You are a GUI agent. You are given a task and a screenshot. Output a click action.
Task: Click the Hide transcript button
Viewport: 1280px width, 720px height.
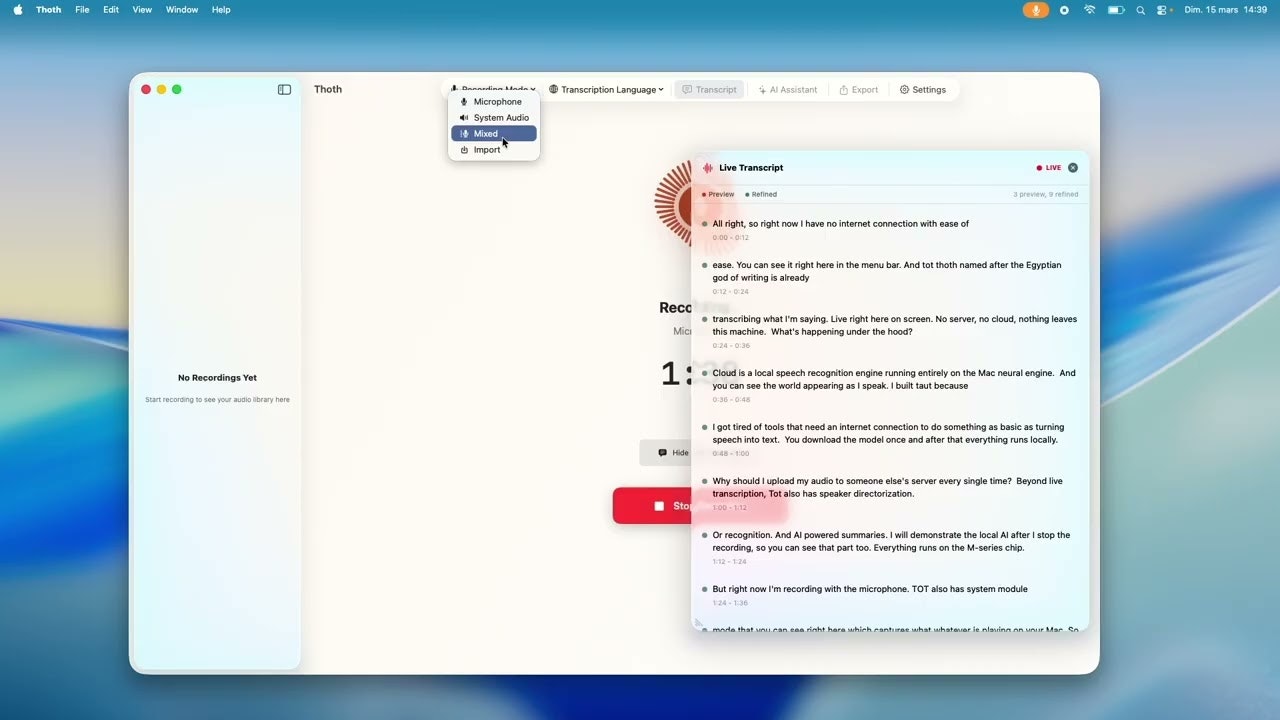pyautogui.click(x=665, y=453)
